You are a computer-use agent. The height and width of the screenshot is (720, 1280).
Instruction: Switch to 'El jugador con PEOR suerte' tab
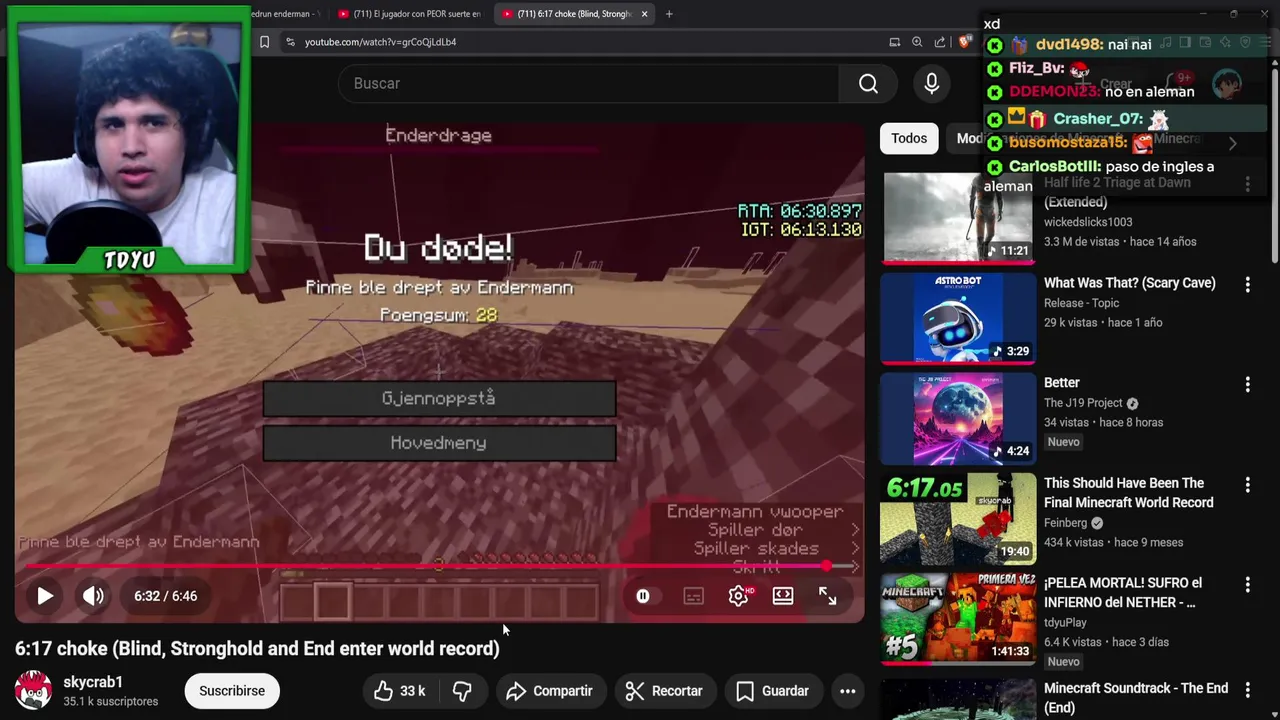pyautogui.click(x=408, y=14)
